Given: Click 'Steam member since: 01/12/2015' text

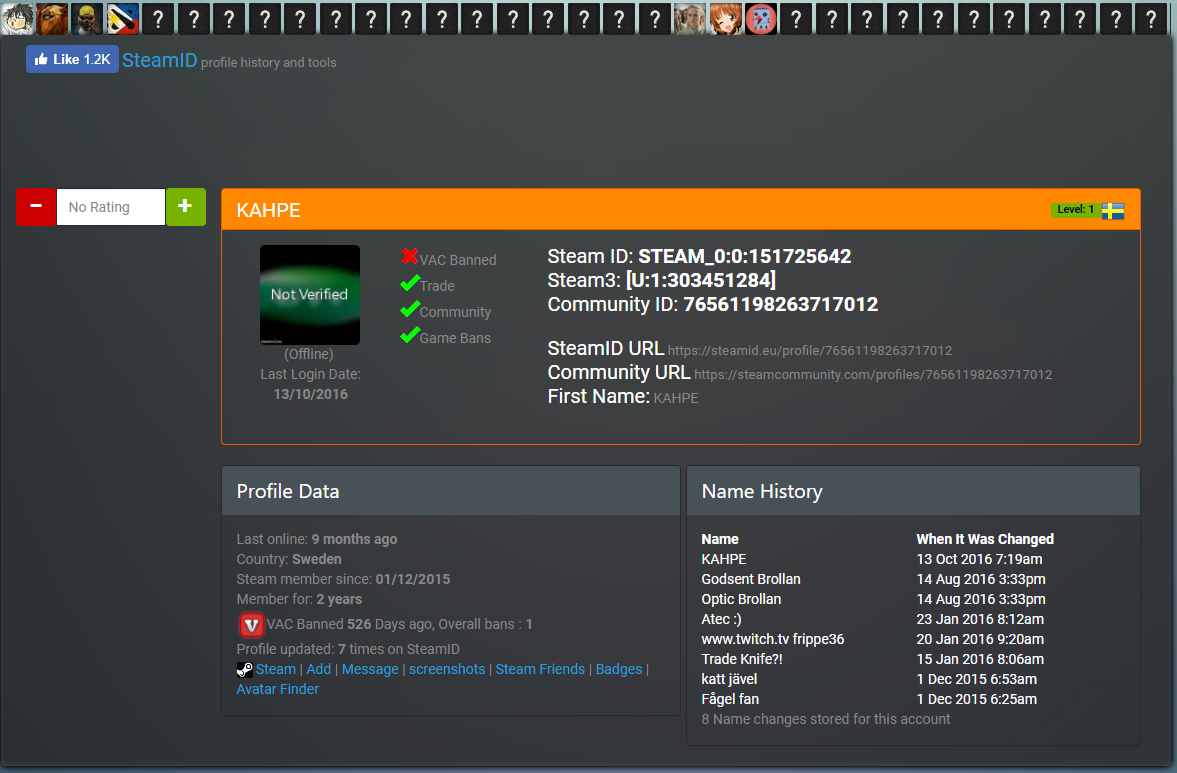Looking at the screenshot, I should pos(343,579).
